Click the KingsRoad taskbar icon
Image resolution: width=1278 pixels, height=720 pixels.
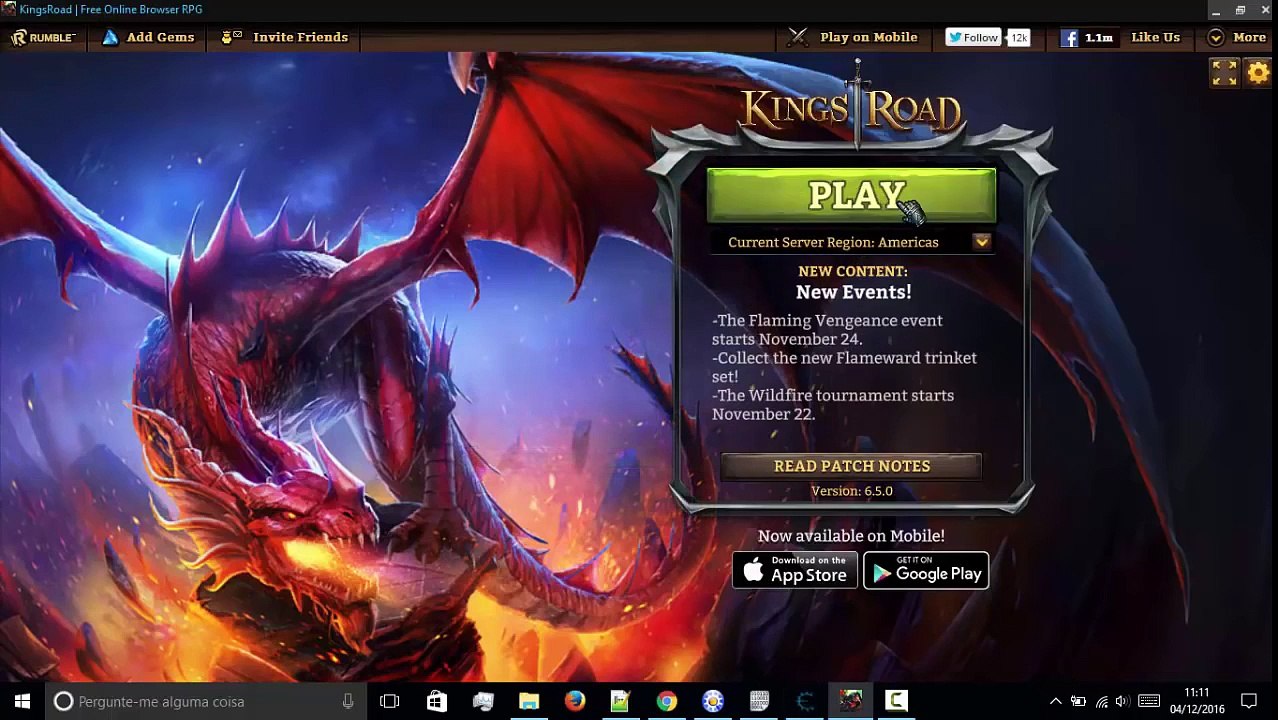pos(851,701)
